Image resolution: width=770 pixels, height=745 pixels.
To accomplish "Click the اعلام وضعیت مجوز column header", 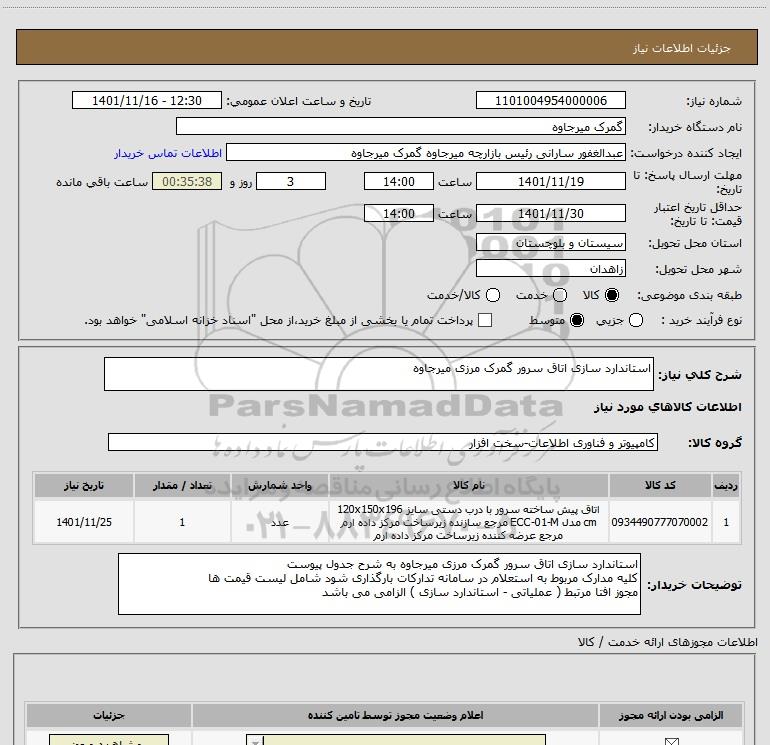I will pos(395,716).
